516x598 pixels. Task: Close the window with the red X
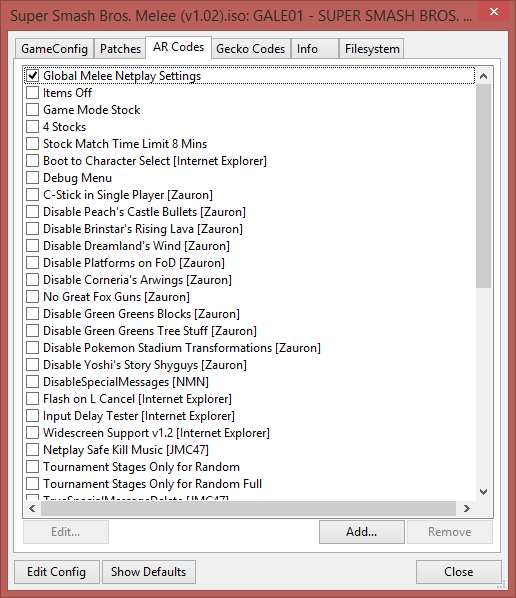click(x=494, y=12)
